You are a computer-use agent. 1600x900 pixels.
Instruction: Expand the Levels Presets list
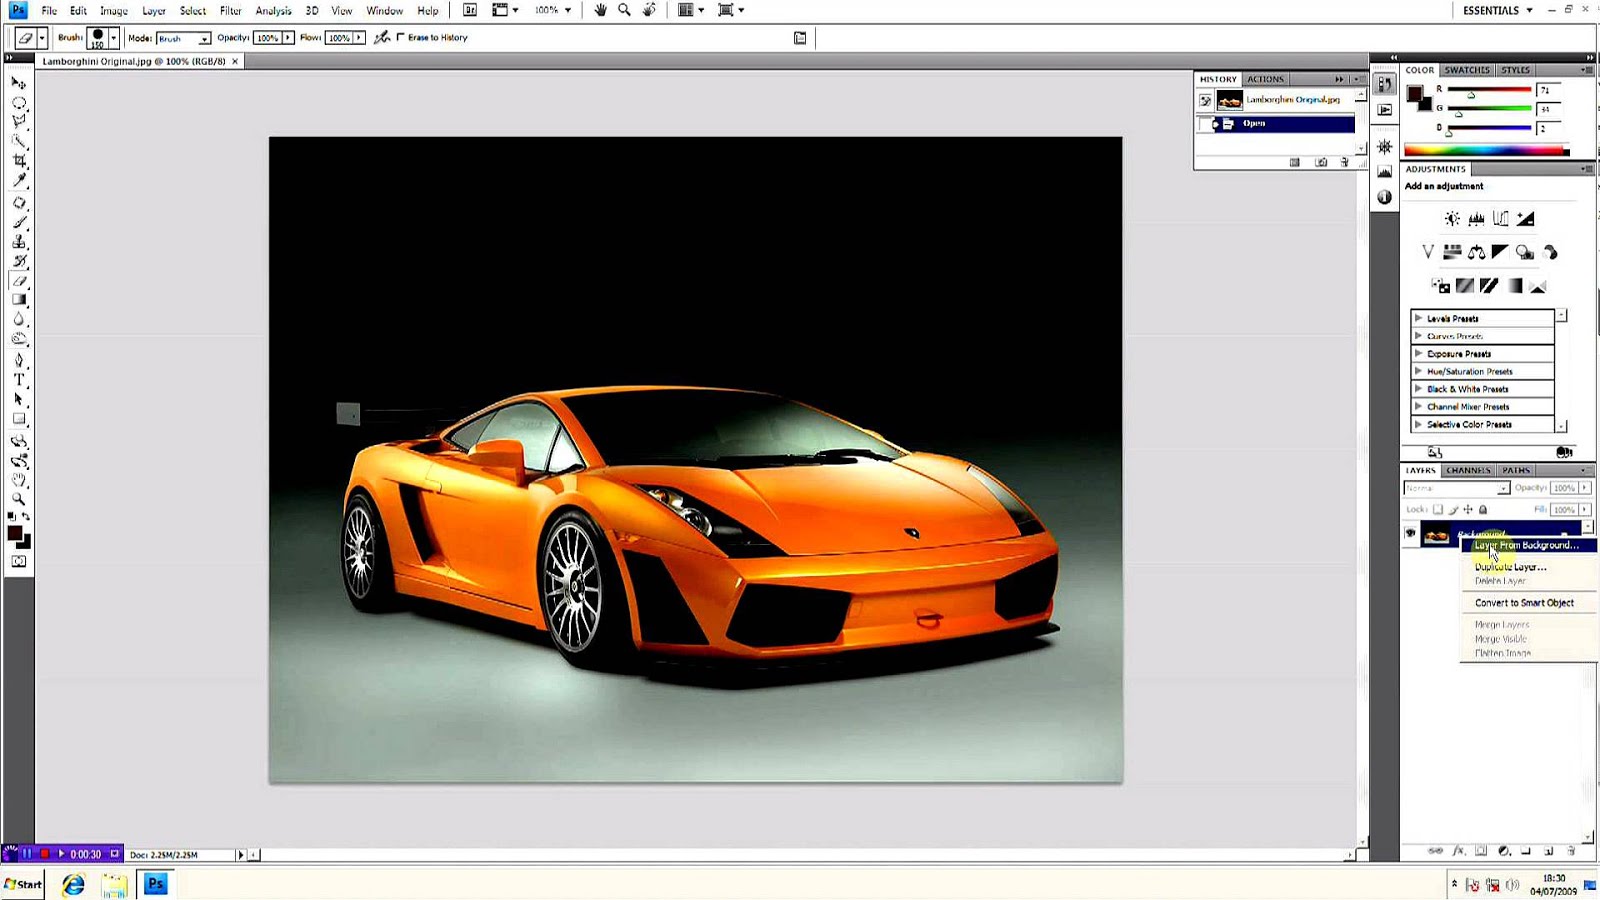pos(1418,318)
